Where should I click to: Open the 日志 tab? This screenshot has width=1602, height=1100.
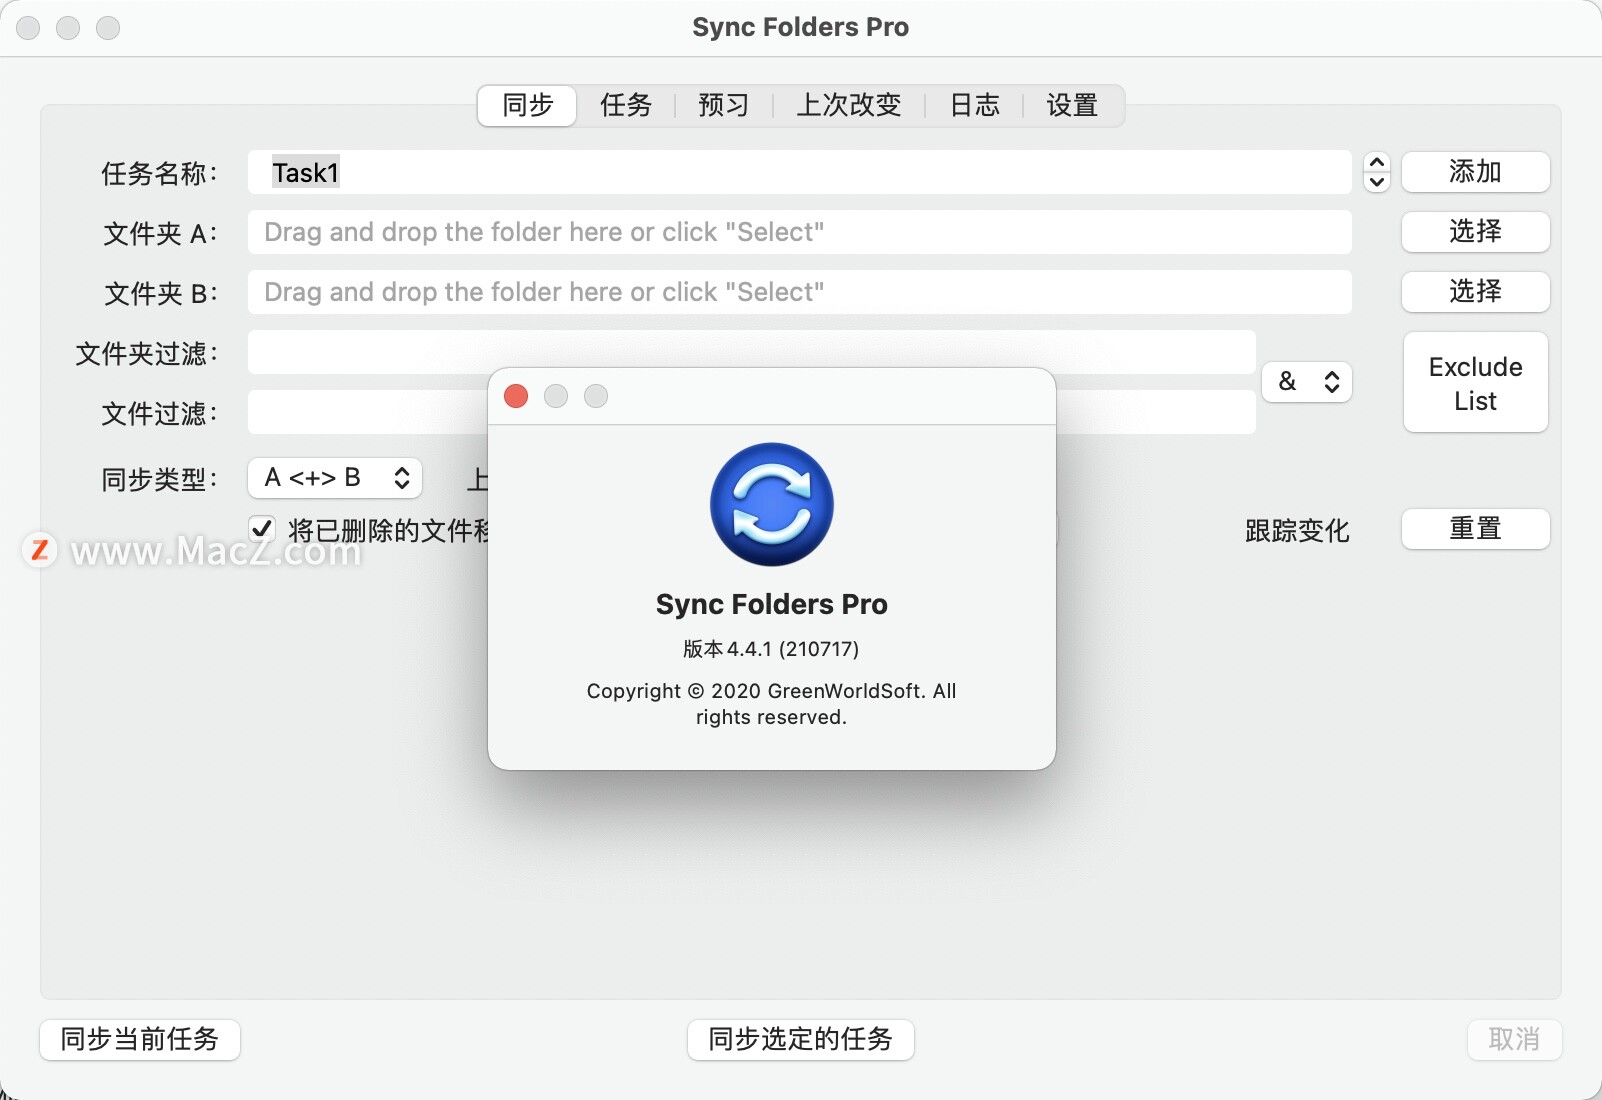[x=974, y=105]
